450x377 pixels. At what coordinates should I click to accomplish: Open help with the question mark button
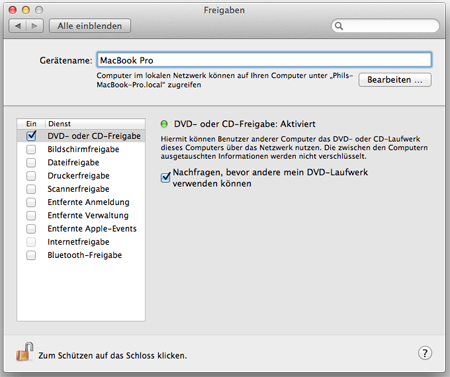pos(425,353)
